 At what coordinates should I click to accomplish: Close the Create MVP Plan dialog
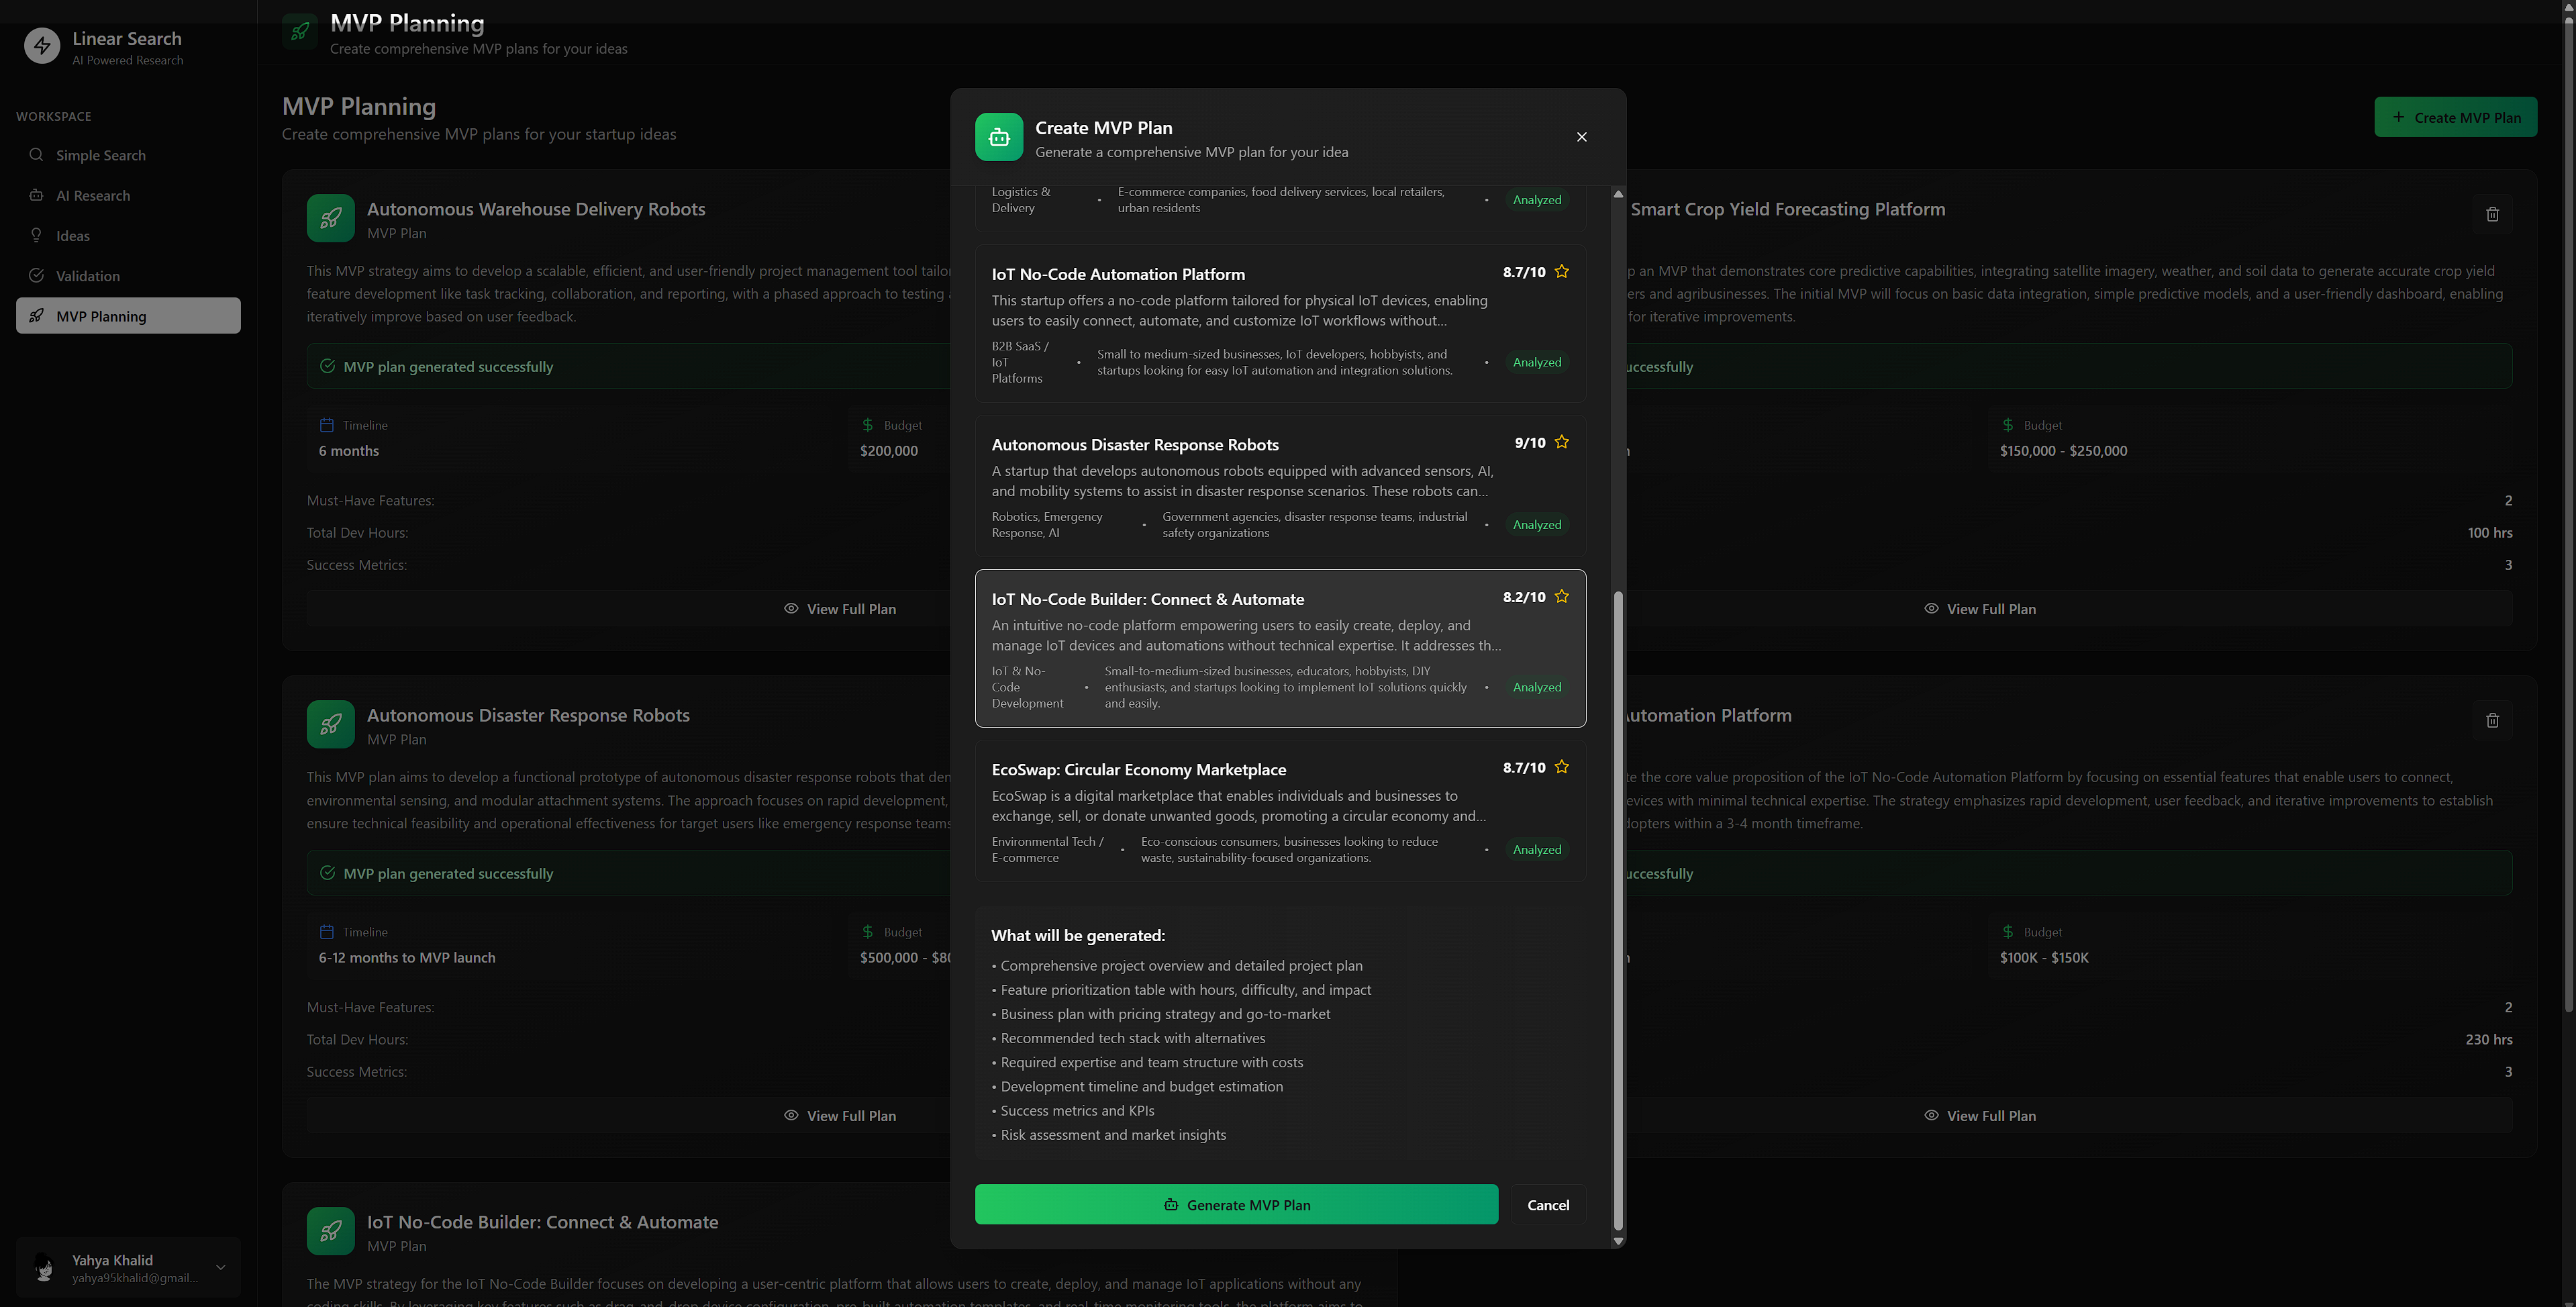click(1581, 137)
